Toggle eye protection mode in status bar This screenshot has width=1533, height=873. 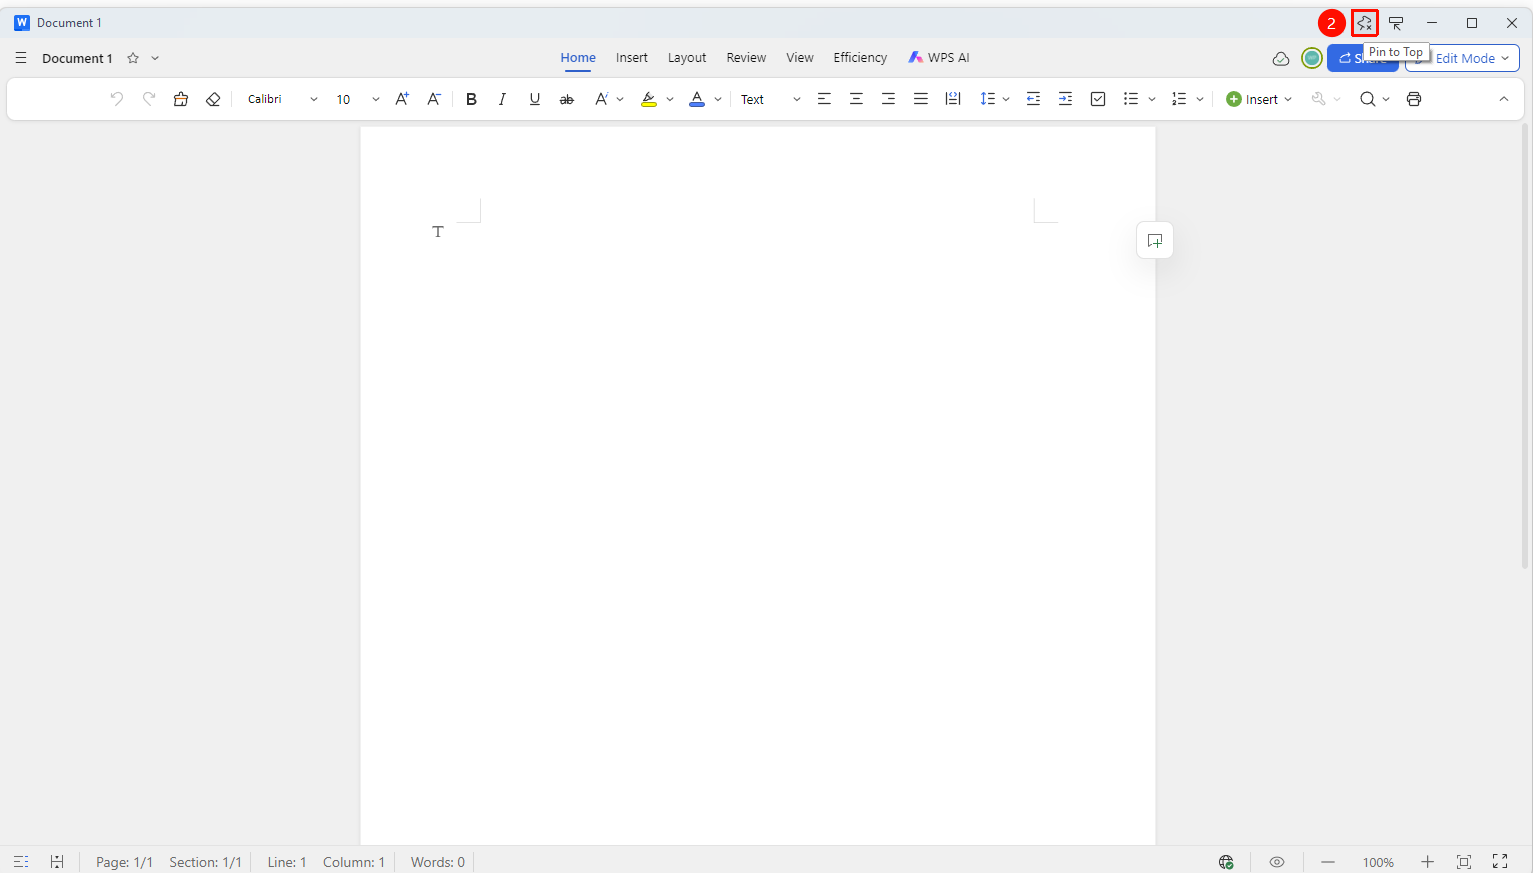pyautogui.click(x=1277, y=862)
